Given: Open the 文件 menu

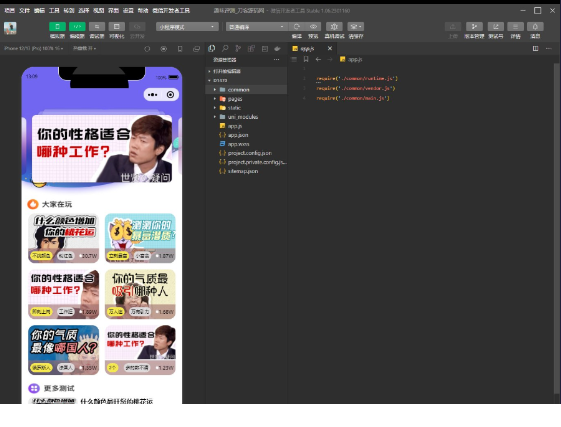Looking at the screenshot, I should (x=24, y=10).
